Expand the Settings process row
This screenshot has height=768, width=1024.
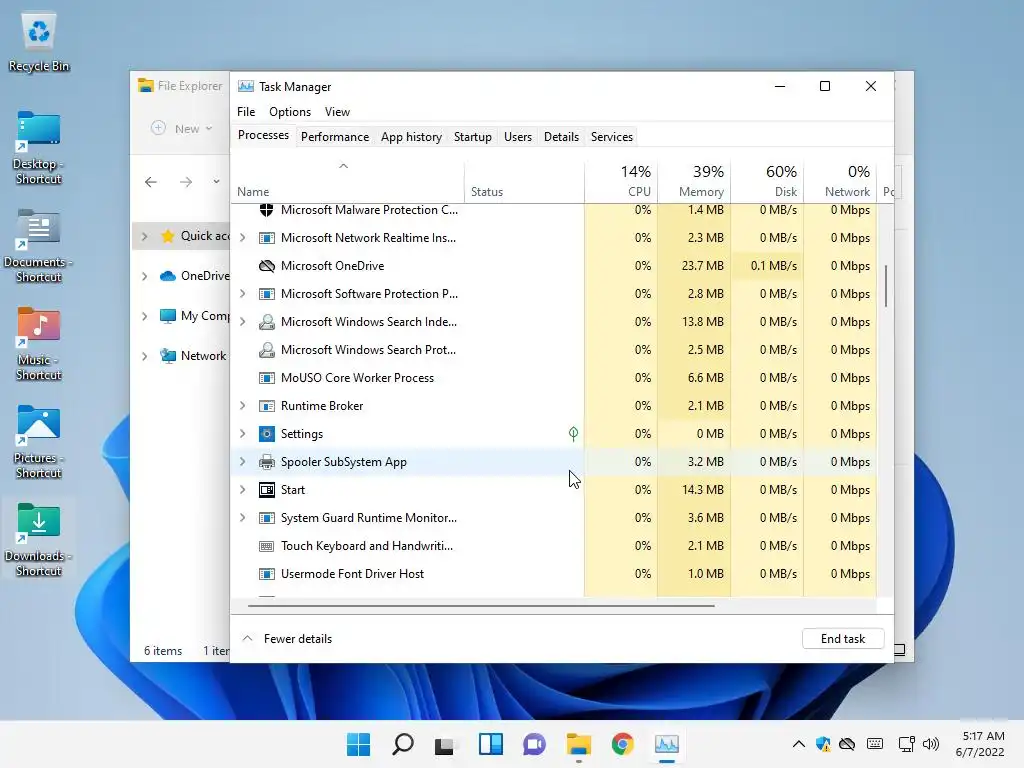(x=242, y=434)
